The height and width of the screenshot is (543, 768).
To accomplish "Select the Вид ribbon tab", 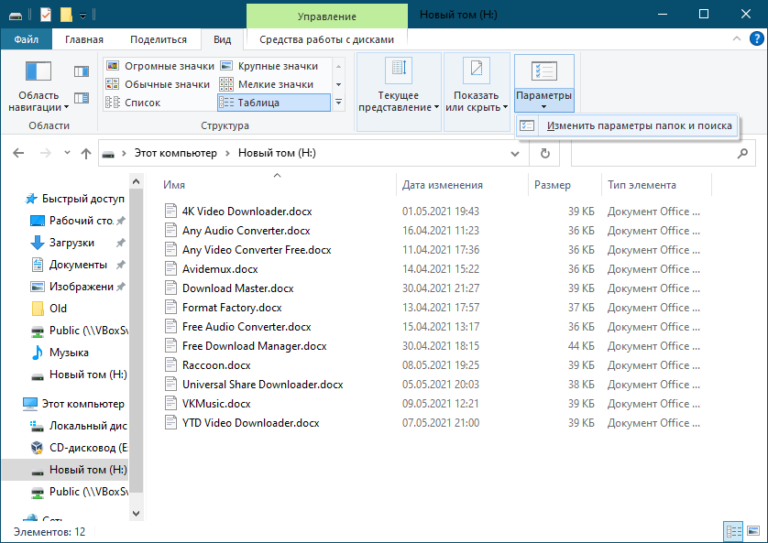I will tap(222, 40).
